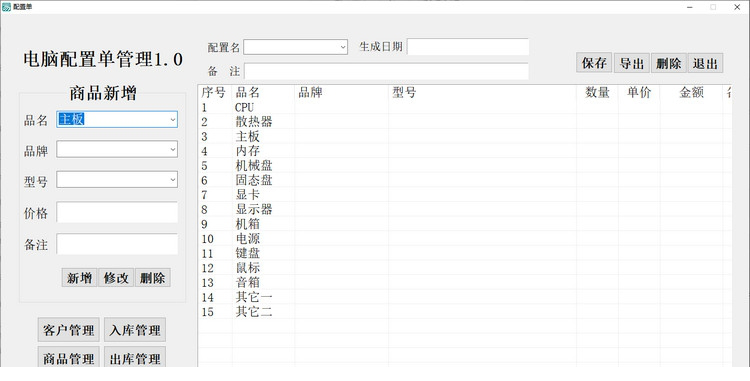Click the 退出 button
The height and width of the screenshot is (381, 750).
click(x=706, y=63)
